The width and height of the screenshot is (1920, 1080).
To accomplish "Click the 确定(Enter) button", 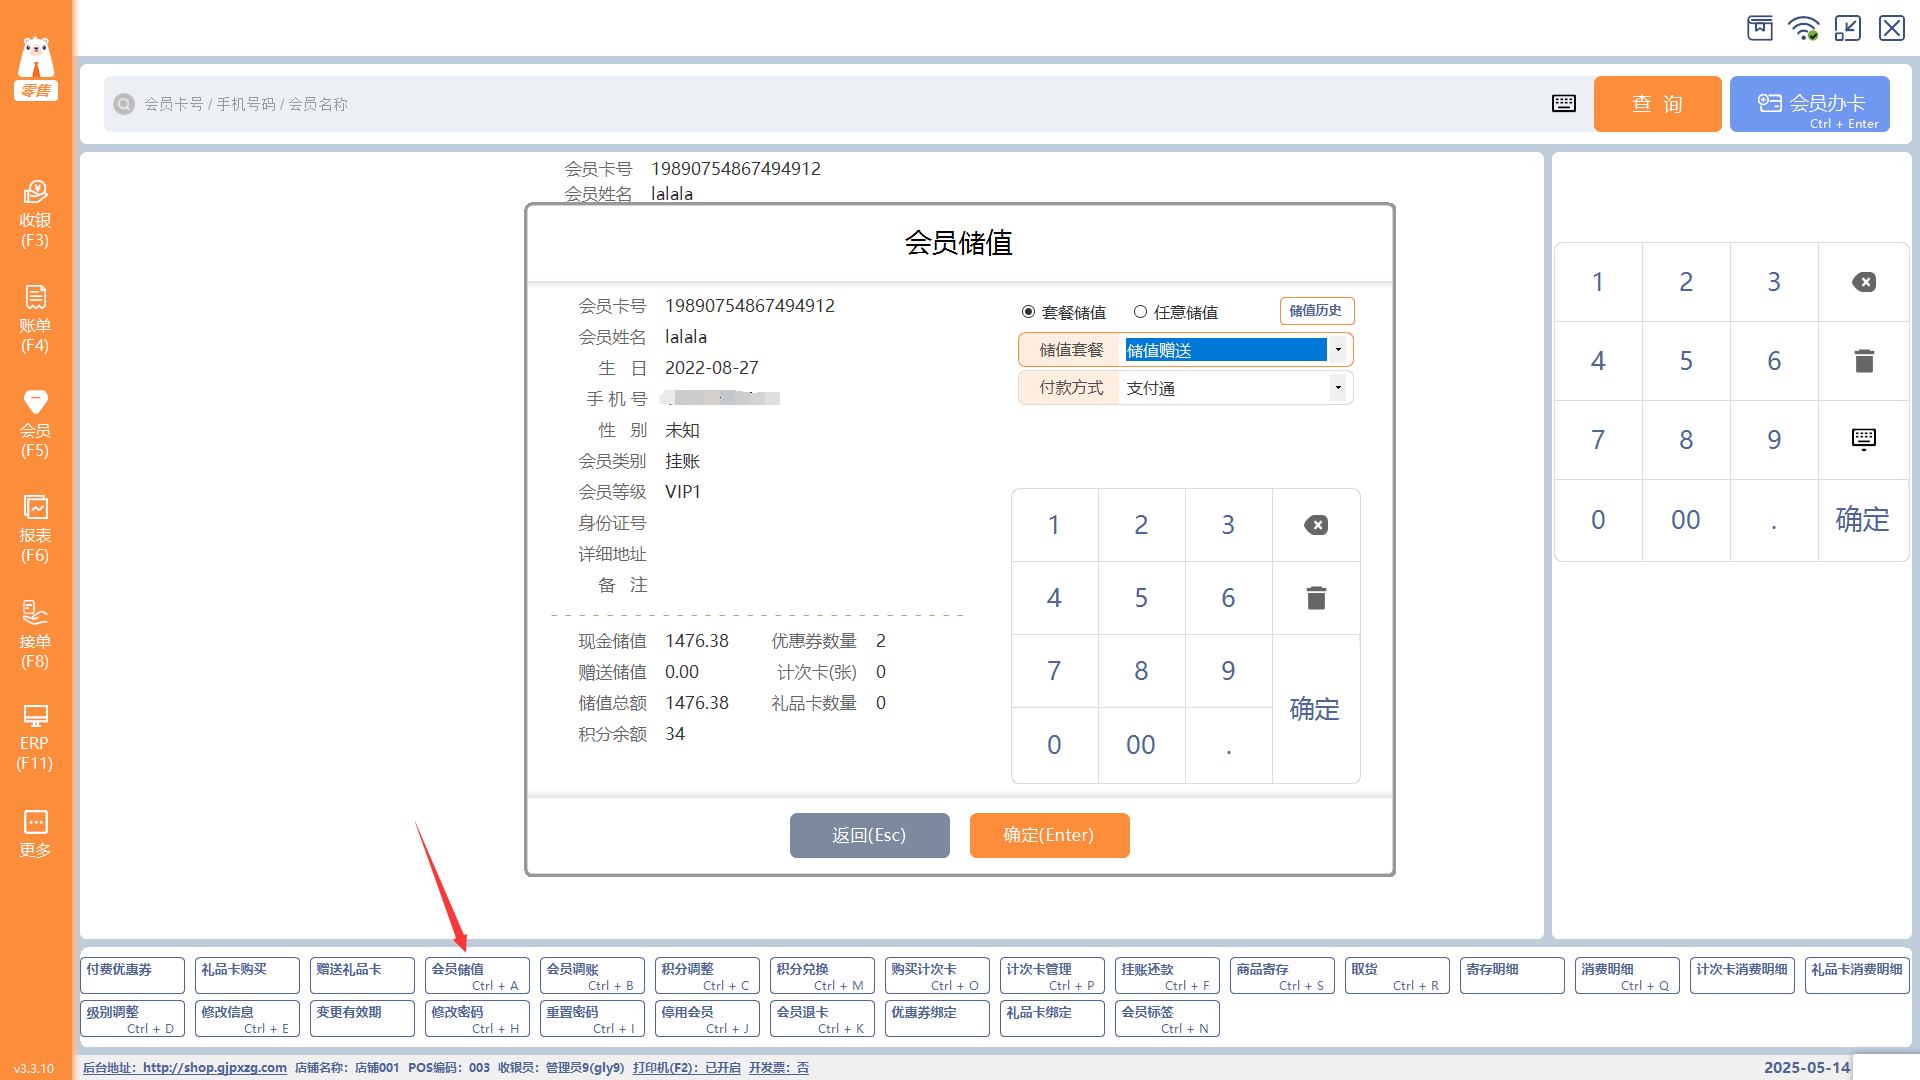I will click(1049, 835).
